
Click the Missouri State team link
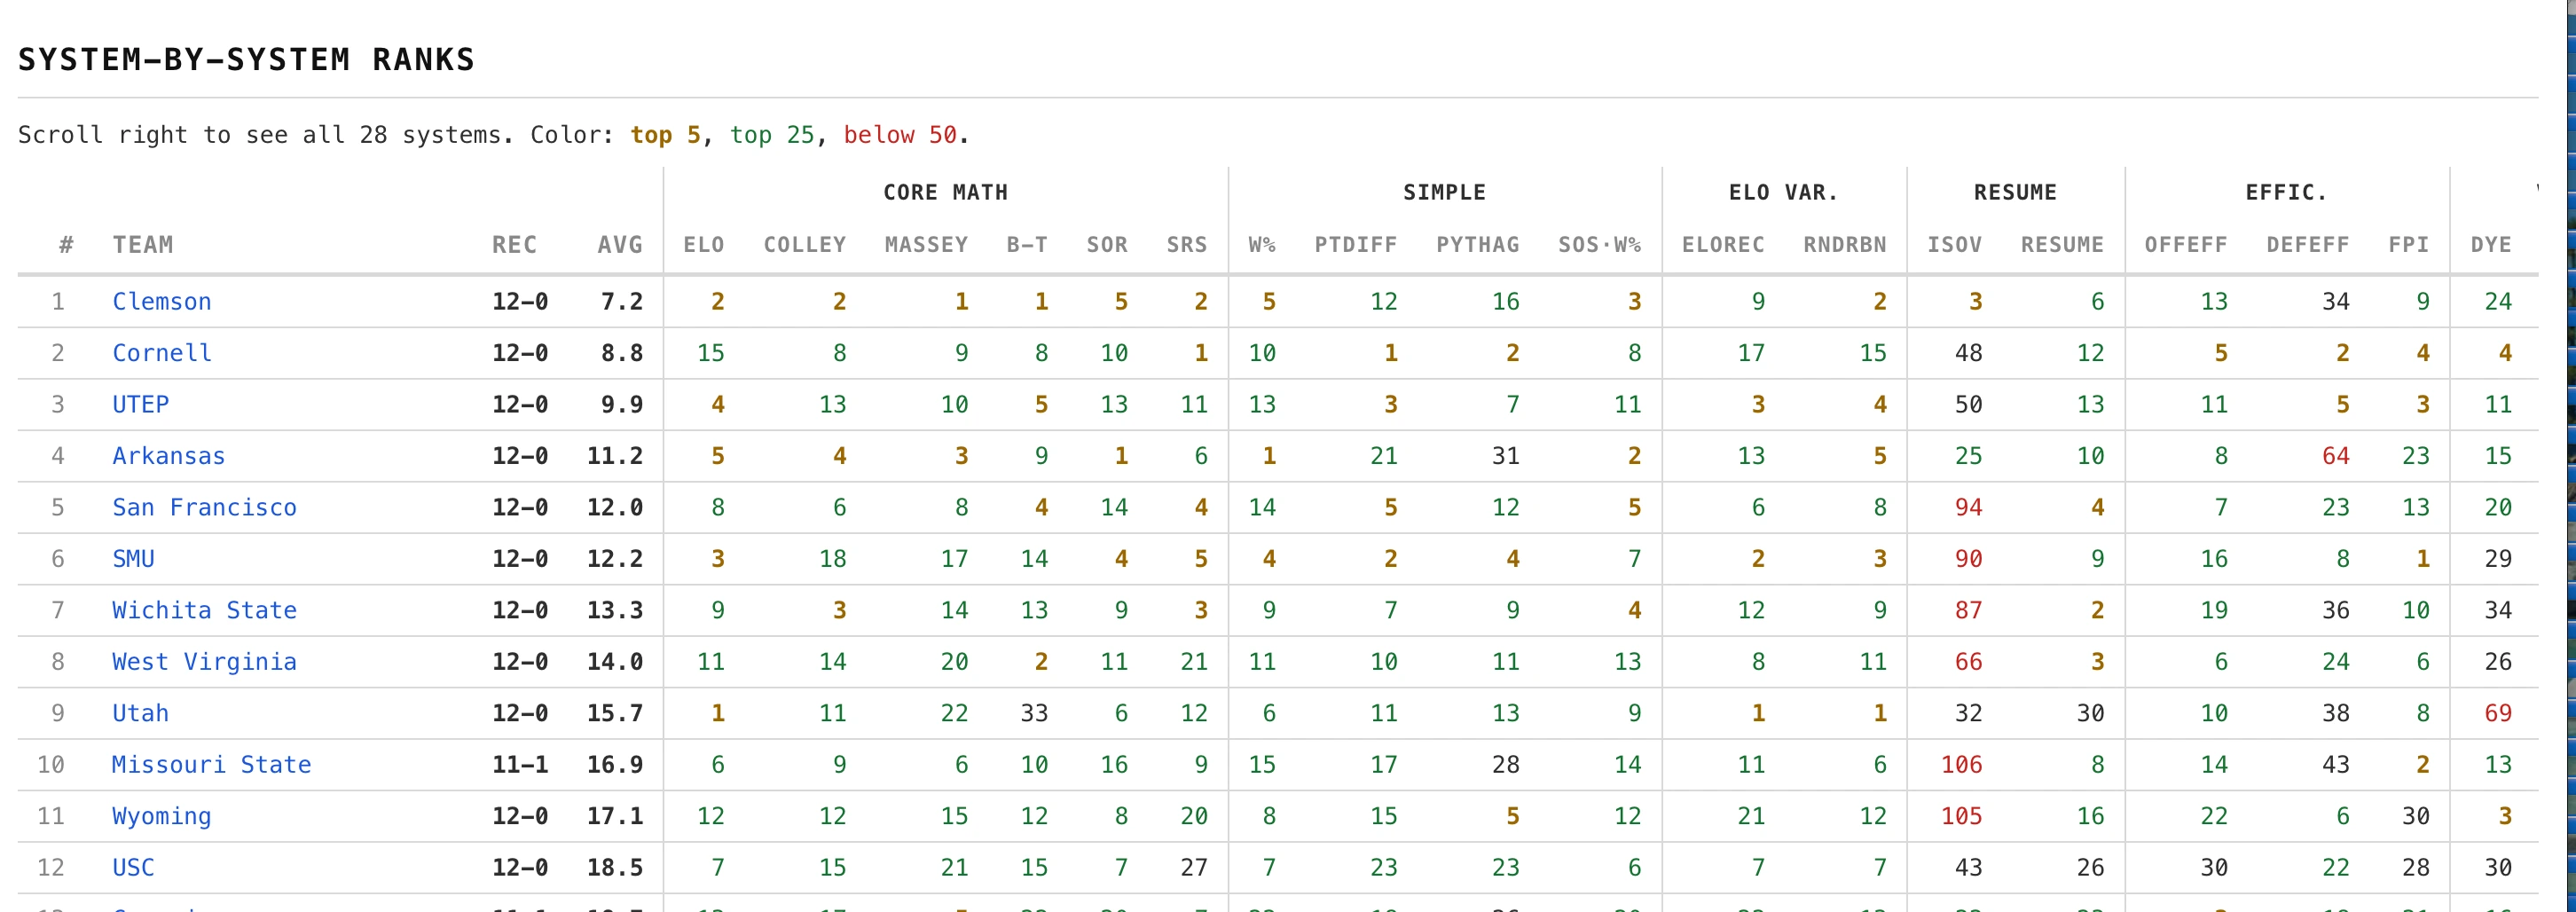[x=211, y=765]
